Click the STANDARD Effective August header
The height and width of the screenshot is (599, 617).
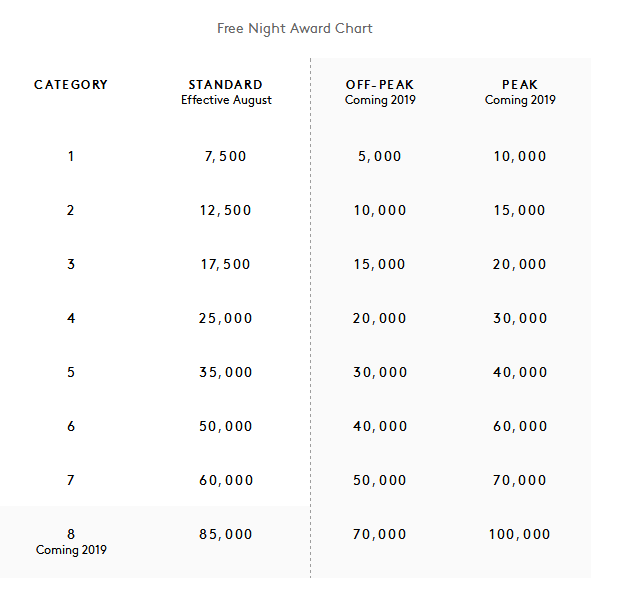(x=226, y=92)
